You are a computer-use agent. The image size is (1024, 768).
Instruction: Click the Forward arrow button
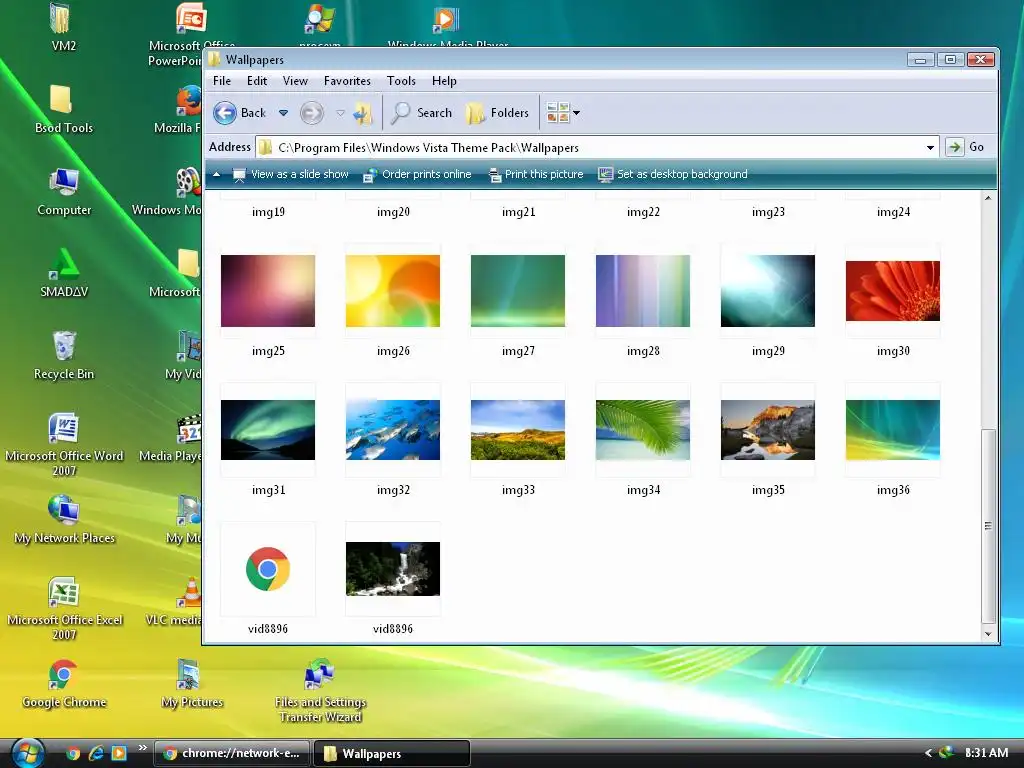pos(312,113)
